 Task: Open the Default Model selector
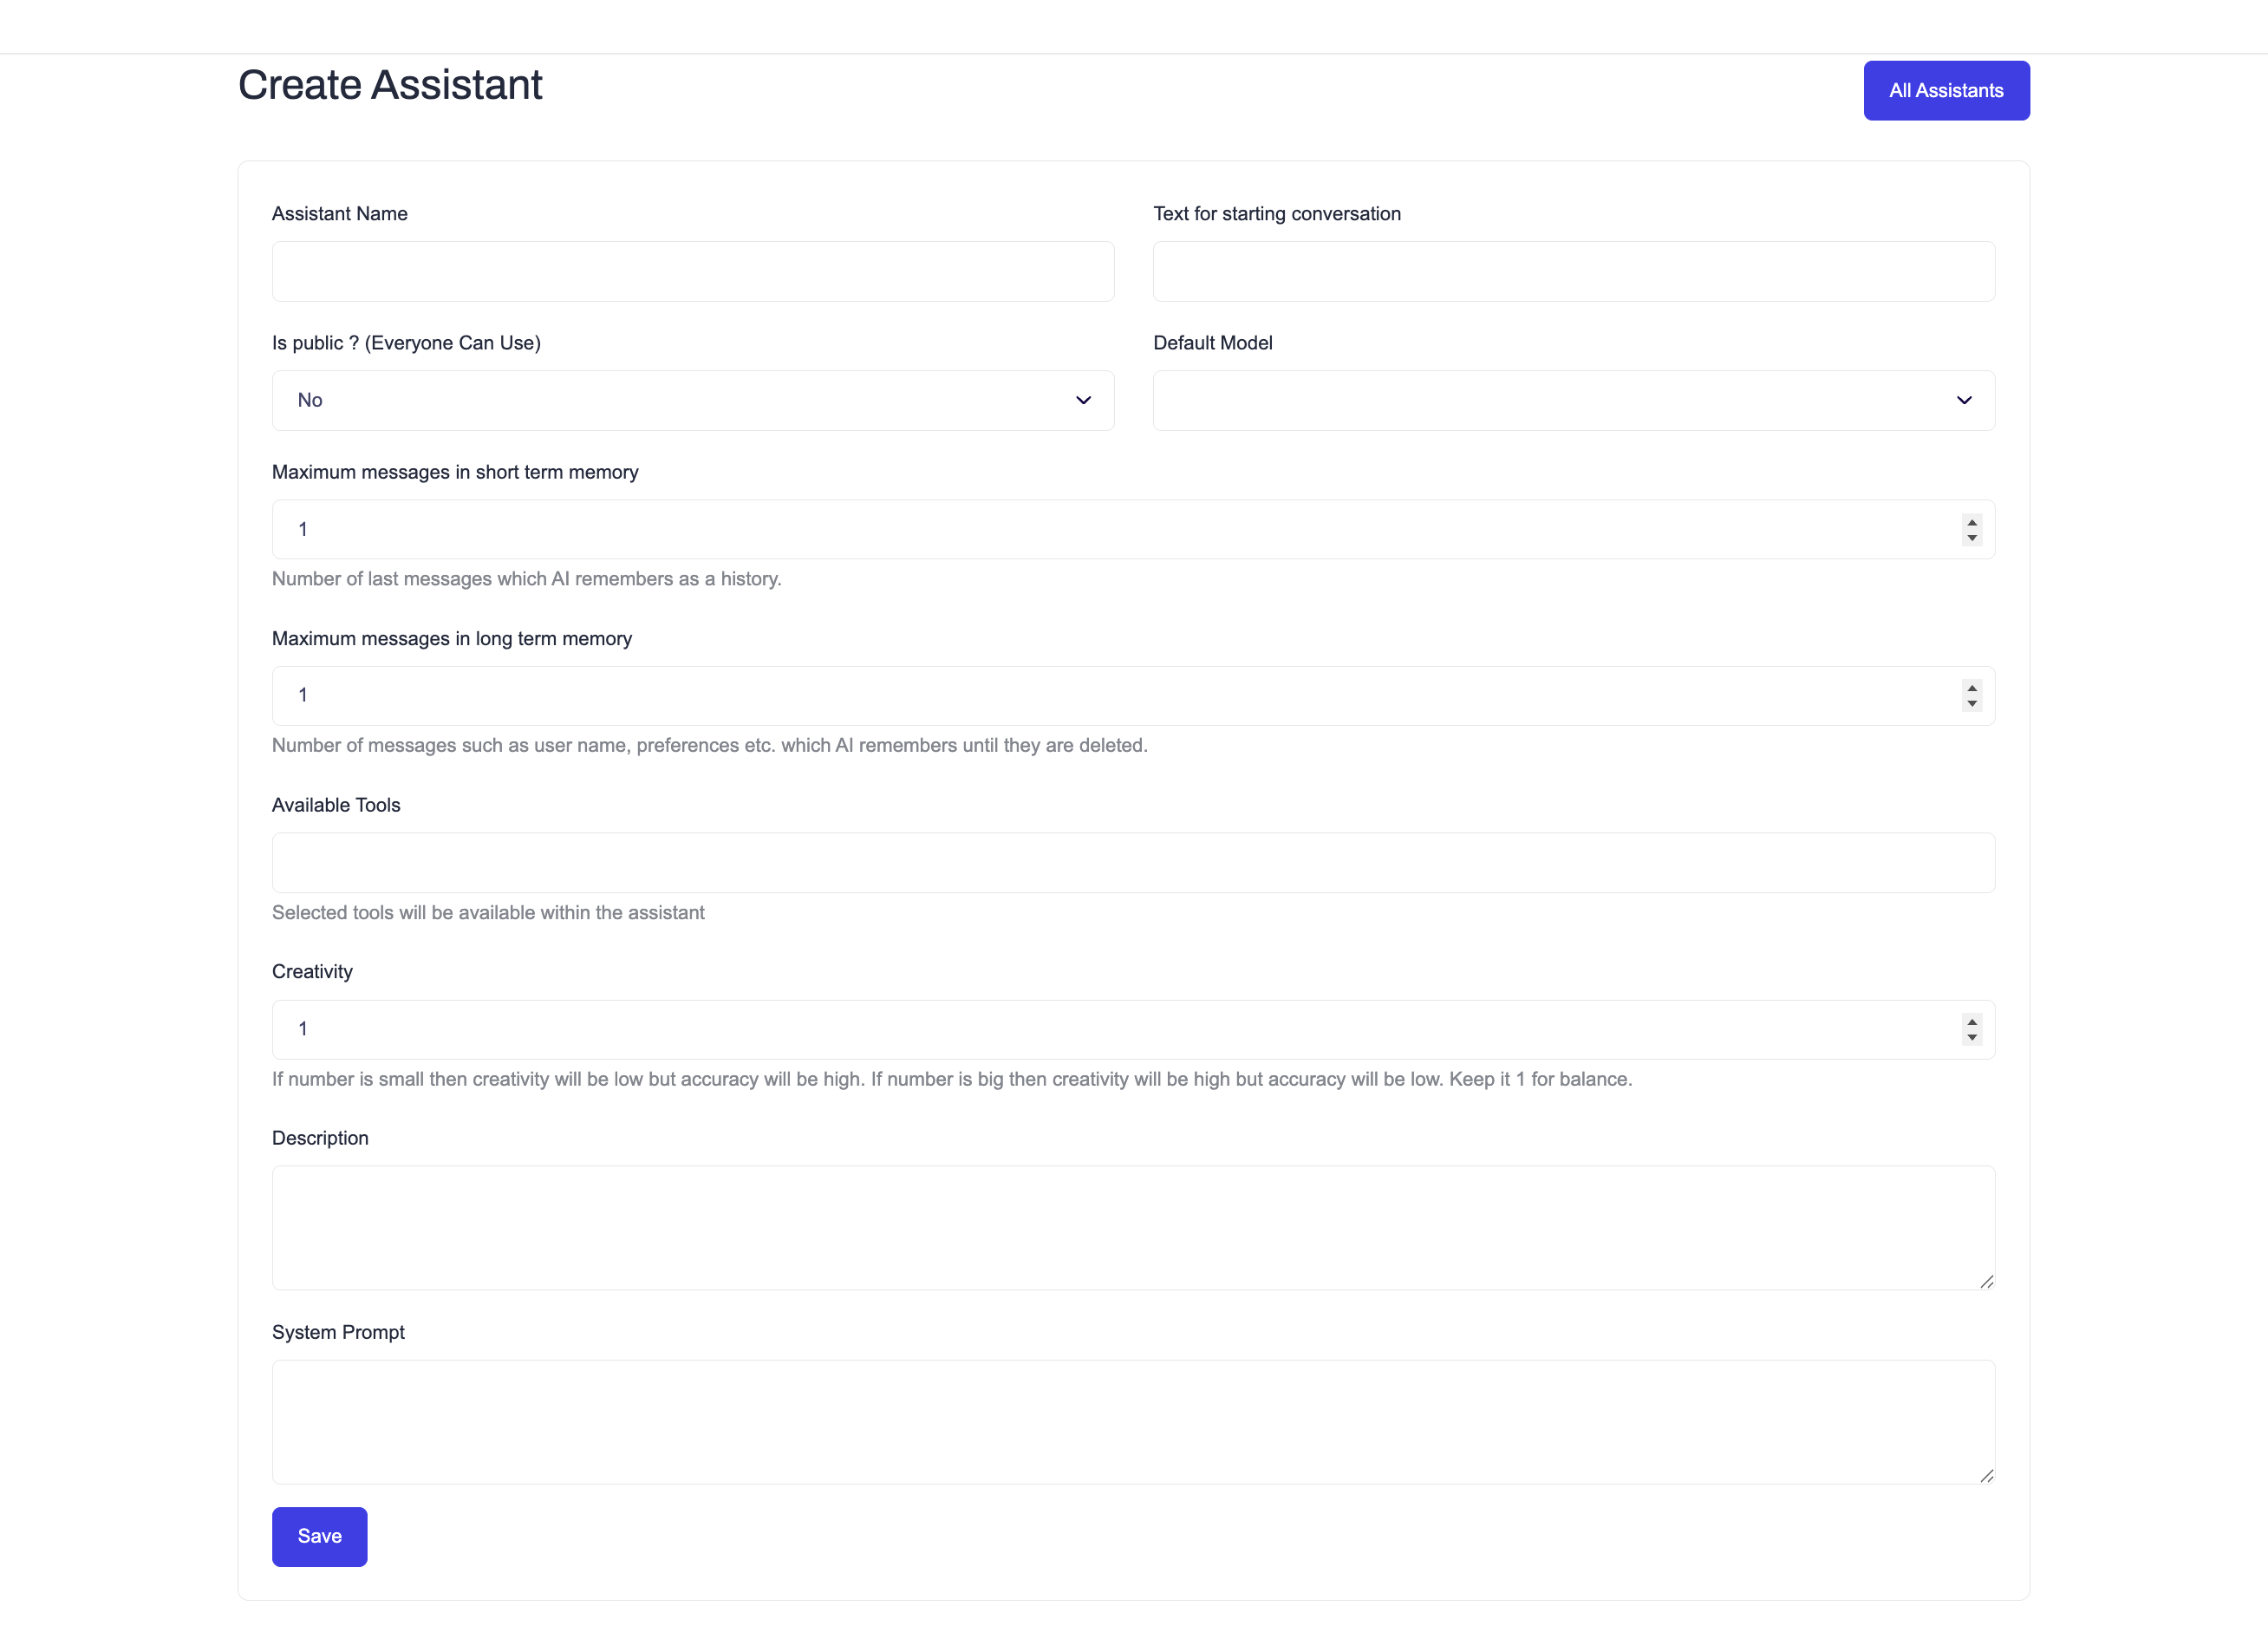pos(1573,400)
